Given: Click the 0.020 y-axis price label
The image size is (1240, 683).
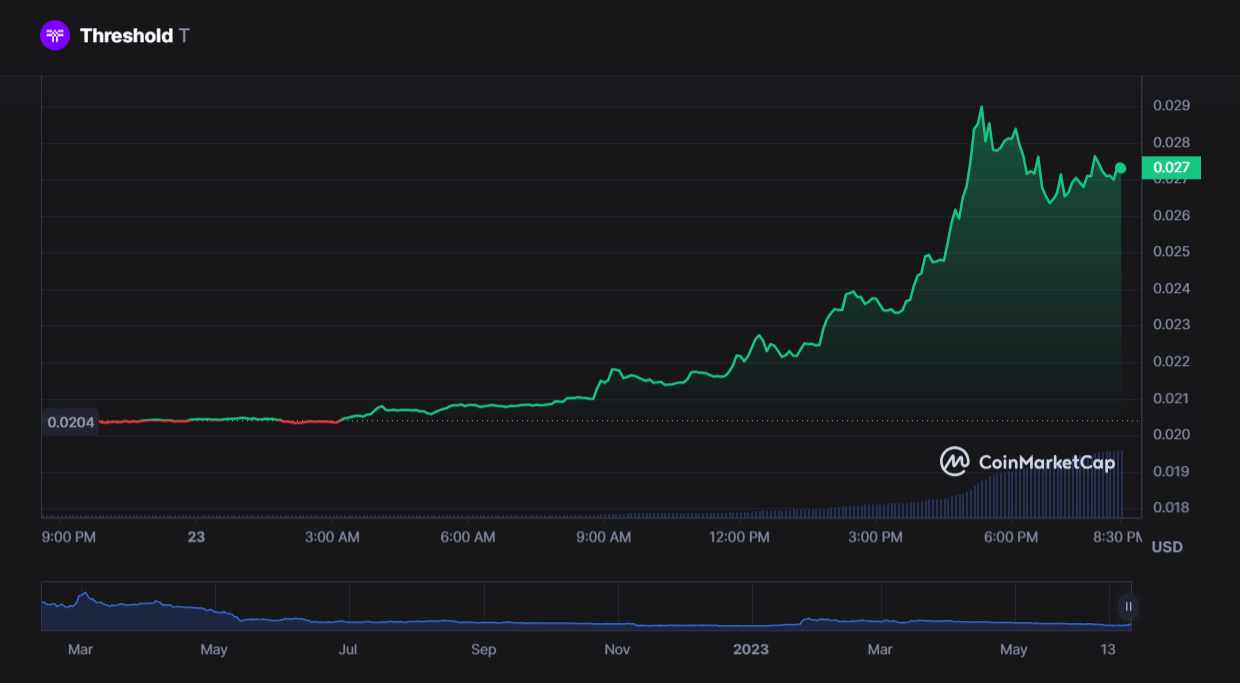Looking at the screenshot, I should [1171, 434].
